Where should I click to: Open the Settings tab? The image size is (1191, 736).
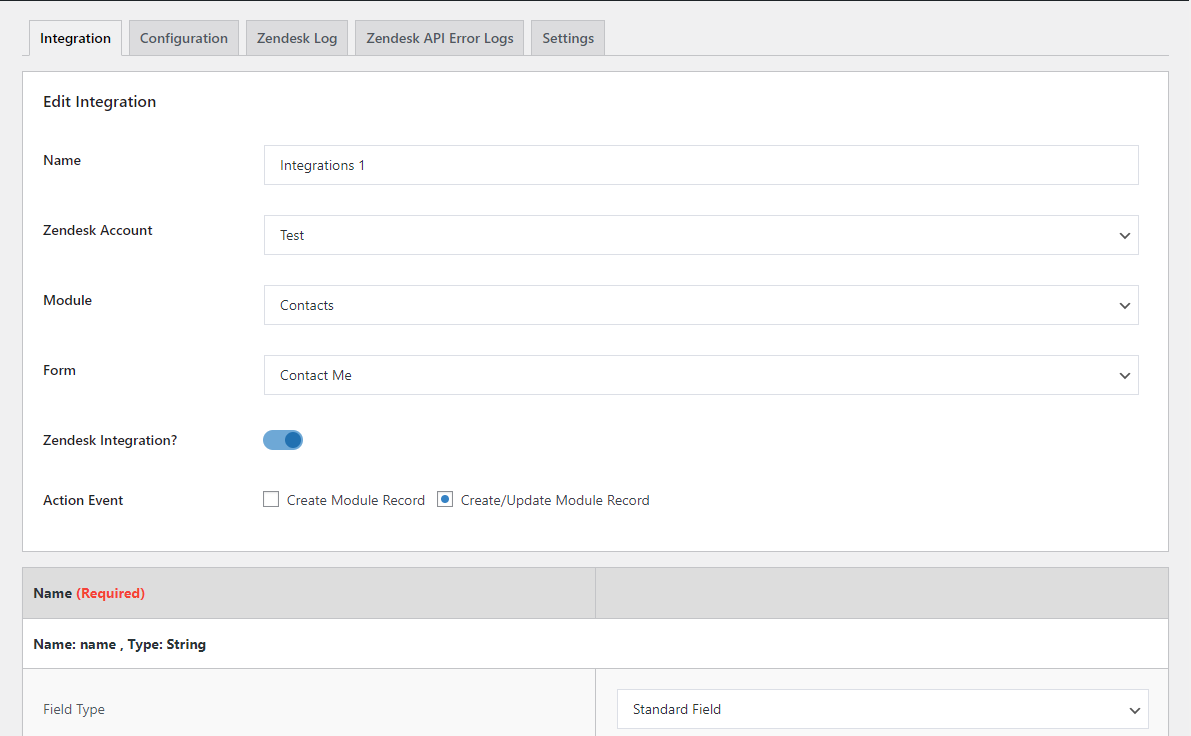(x=568, y=38)
